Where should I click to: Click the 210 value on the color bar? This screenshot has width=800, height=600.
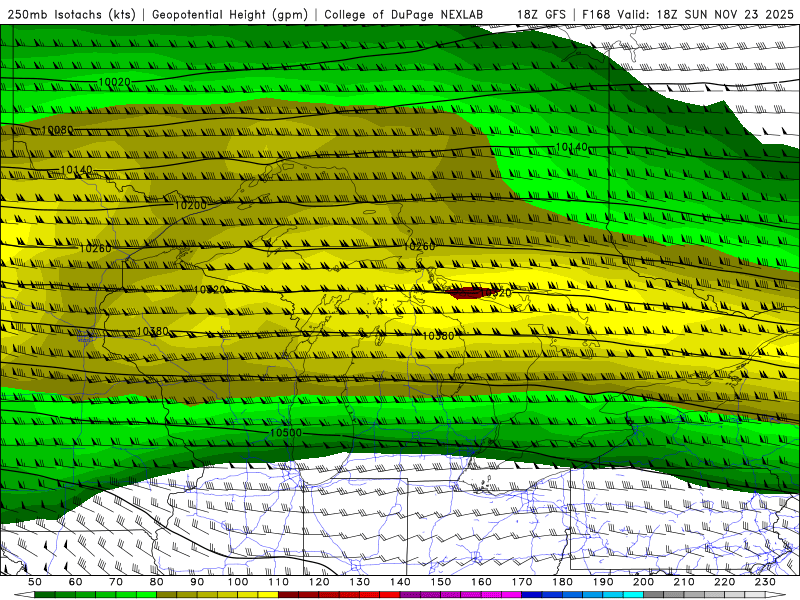coord(684,582)
